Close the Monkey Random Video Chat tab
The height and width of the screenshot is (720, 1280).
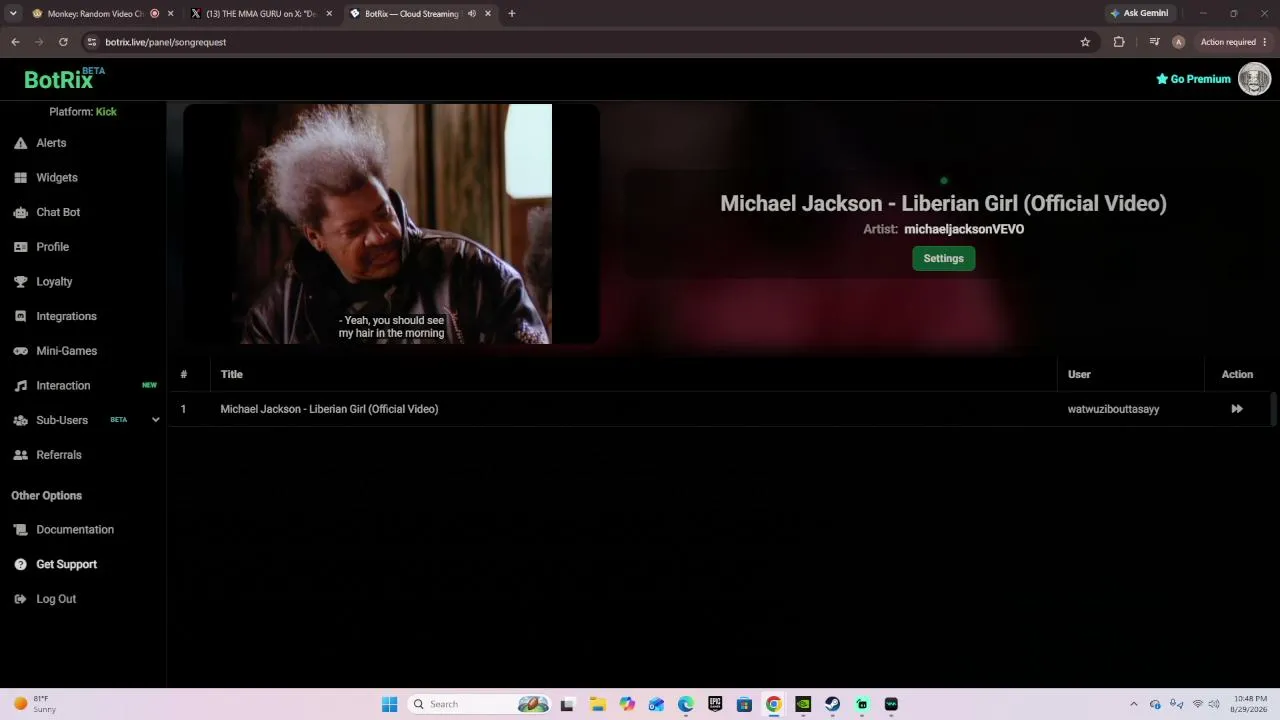[x=170, y=14]
